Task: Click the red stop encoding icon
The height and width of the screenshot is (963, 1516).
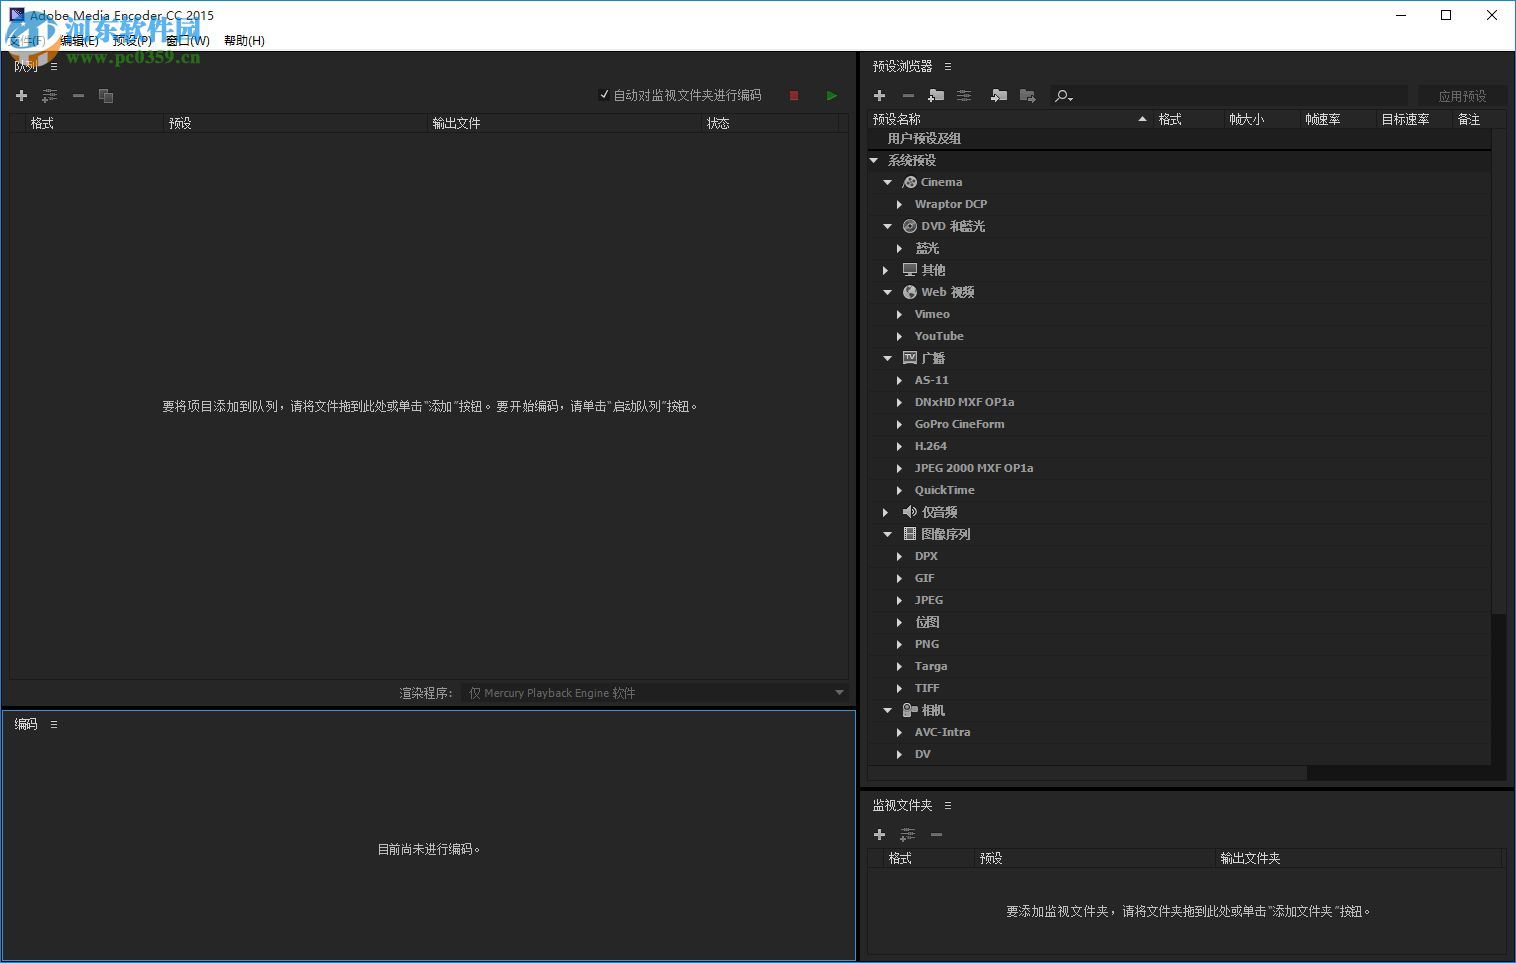Action: click(793, 95)
